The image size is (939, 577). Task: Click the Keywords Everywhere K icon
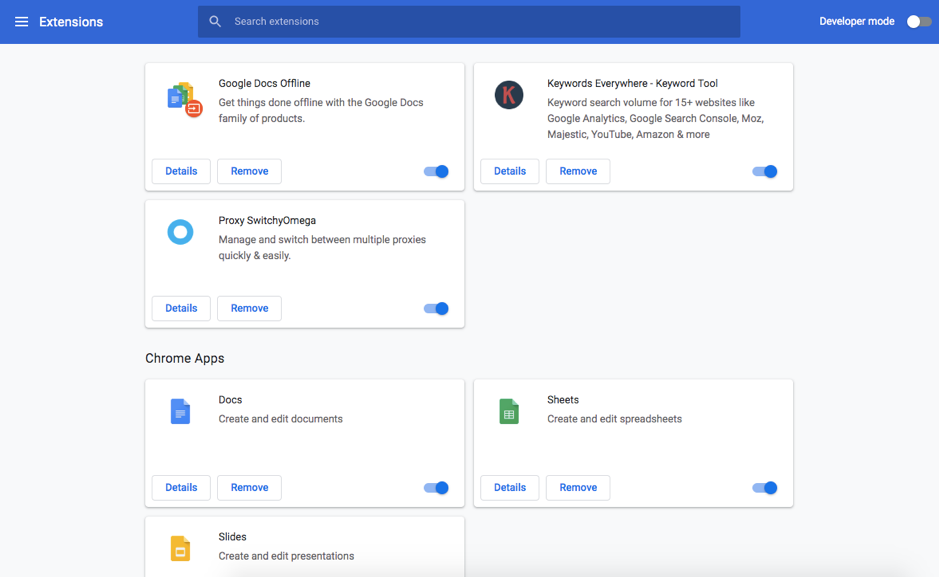pyautogui.click(x=509, y=95)
